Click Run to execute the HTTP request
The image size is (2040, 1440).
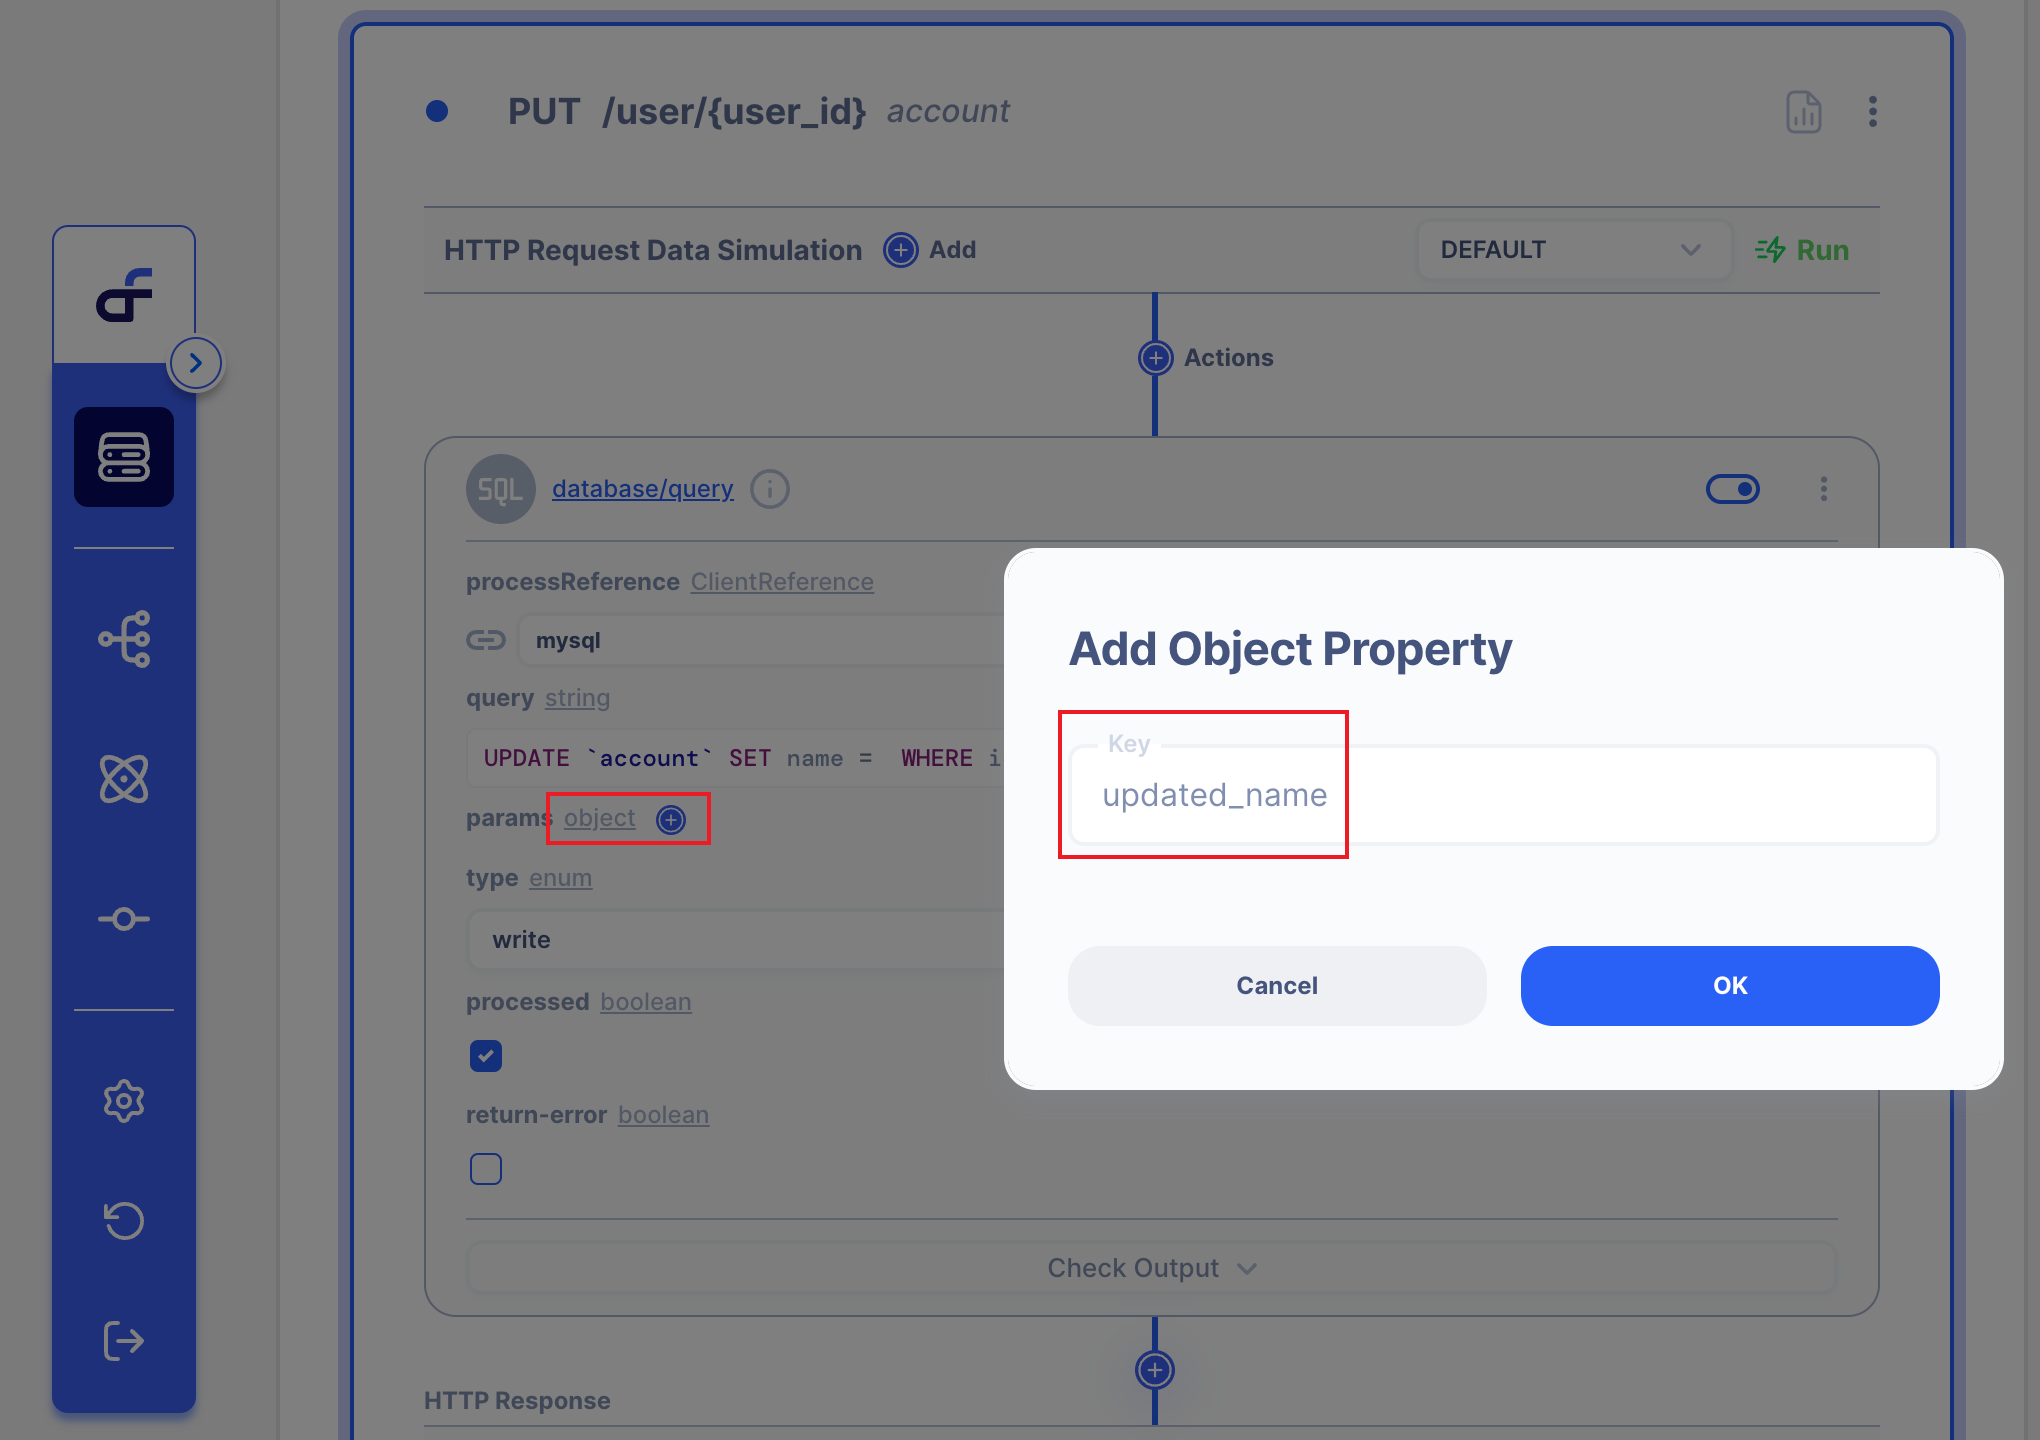click(x=1802, y=249)
